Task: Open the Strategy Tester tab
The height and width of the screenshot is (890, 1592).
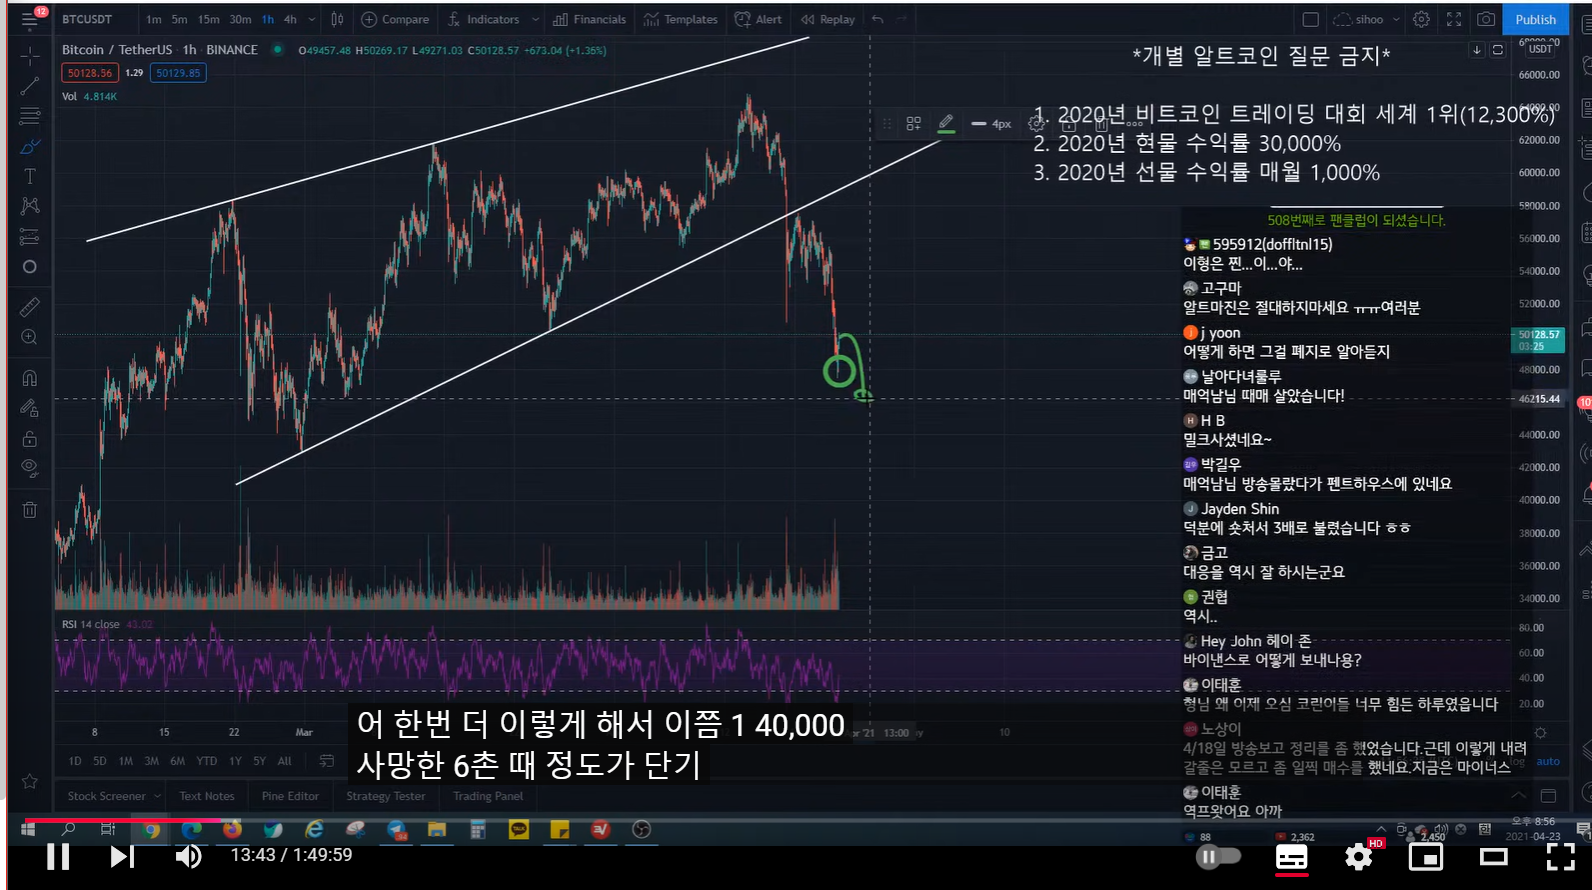Action: (x=386, y=796)
